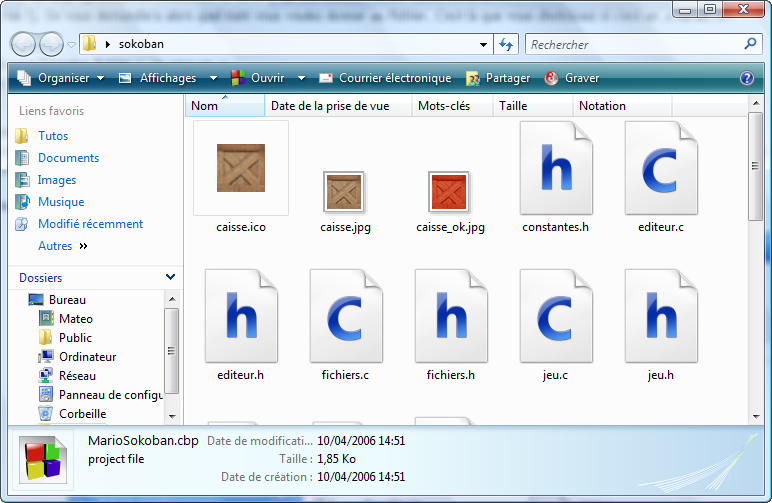Click the refresh button beside address bar
772x503 pixels.
point(506,45)
